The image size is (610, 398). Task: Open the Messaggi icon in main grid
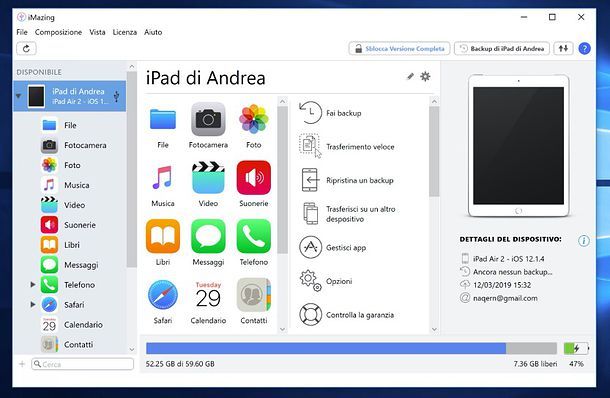point(208,236)
